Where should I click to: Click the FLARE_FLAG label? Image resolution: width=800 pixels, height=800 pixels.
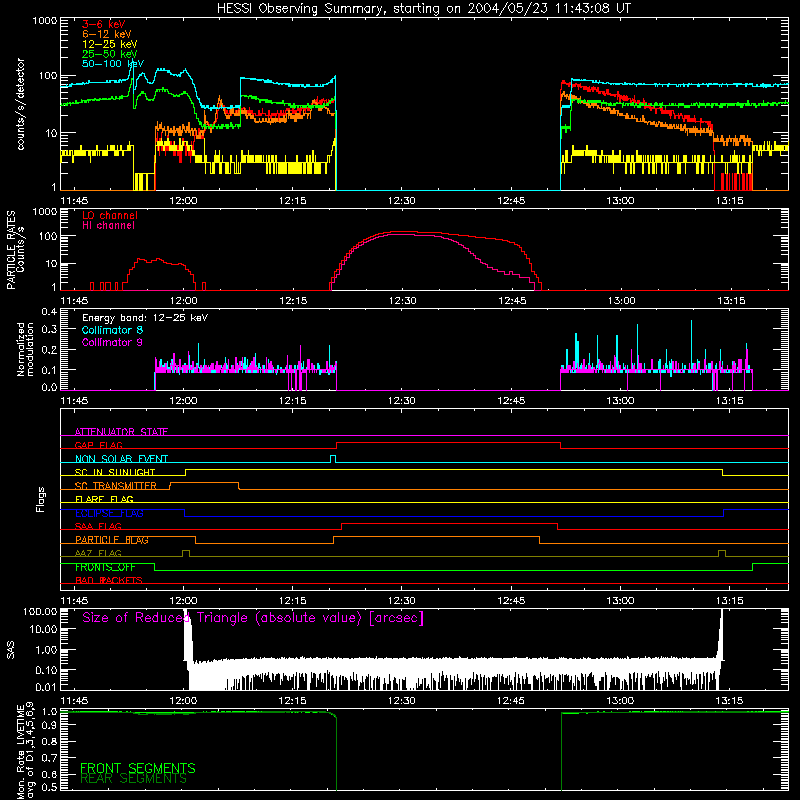tap(104, 499)
